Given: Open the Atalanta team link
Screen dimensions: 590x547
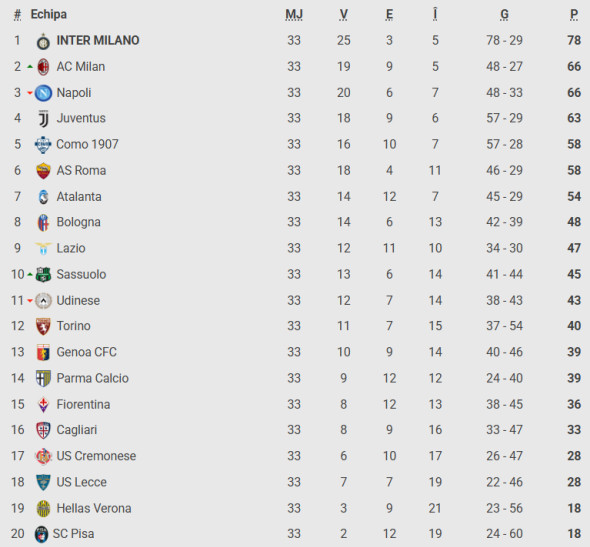Looking at the screenshot, I should (79, 197).
